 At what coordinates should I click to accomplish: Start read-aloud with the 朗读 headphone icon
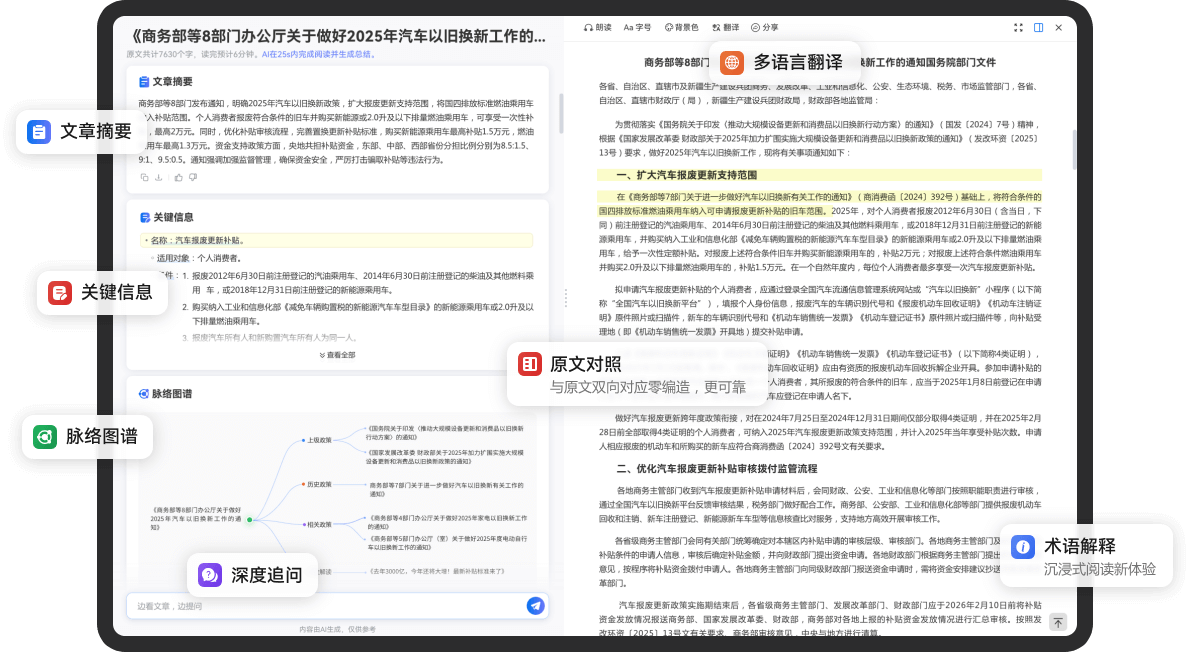(x=597, y=27)
